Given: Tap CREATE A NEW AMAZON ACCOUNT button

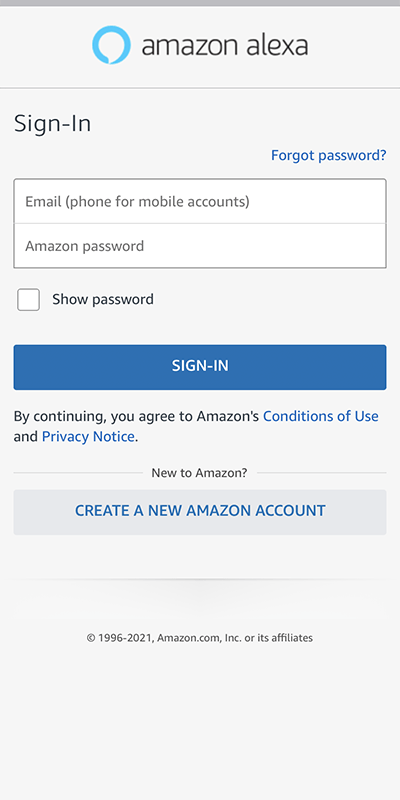Looking at the screenshot, I should (x=200, y=512).
